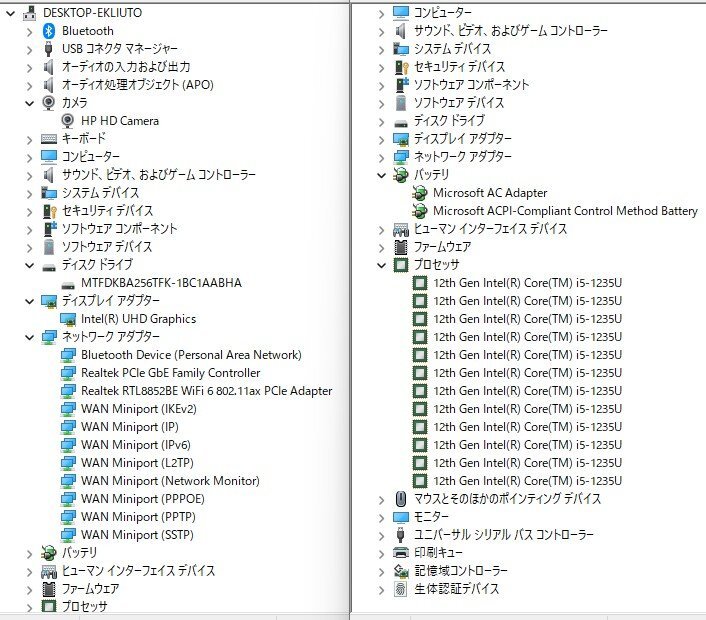Select WAN Miniport (PPTP) entry
This screenshot has width=706, height=620.
click(x=138, y=517)
